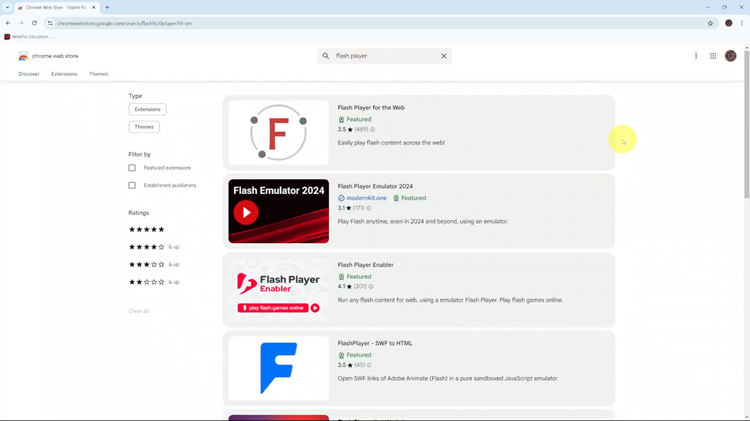Image resolution: width=750 pixels, height=421 pixels.
Task: Open a new browser tab
Action: tap(107, 7)
